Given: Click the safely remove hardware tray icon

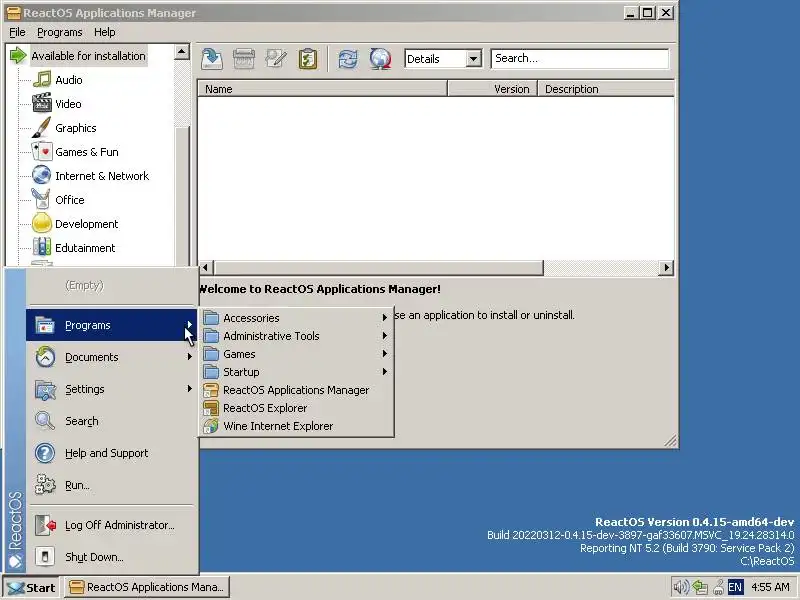Looking at the screenshot, I should (x=718, y=587).
